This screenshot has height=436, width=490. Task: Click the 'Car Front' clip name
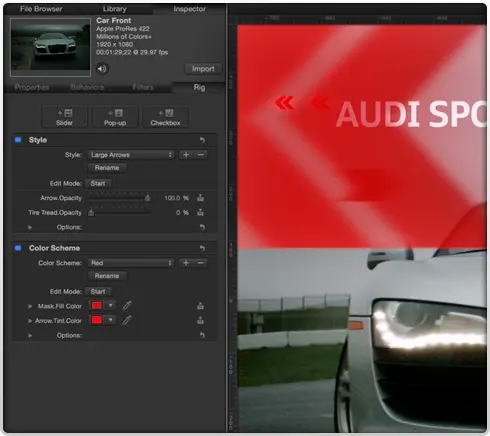(114, 20)
